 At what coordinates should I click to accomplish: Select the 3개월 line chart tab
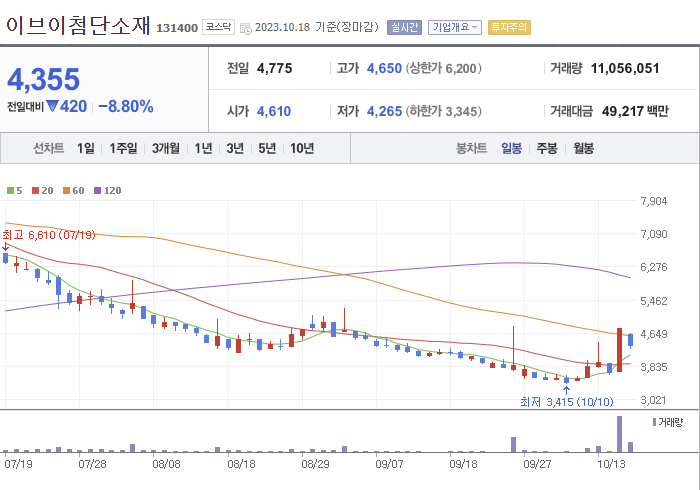pos(166,148)
